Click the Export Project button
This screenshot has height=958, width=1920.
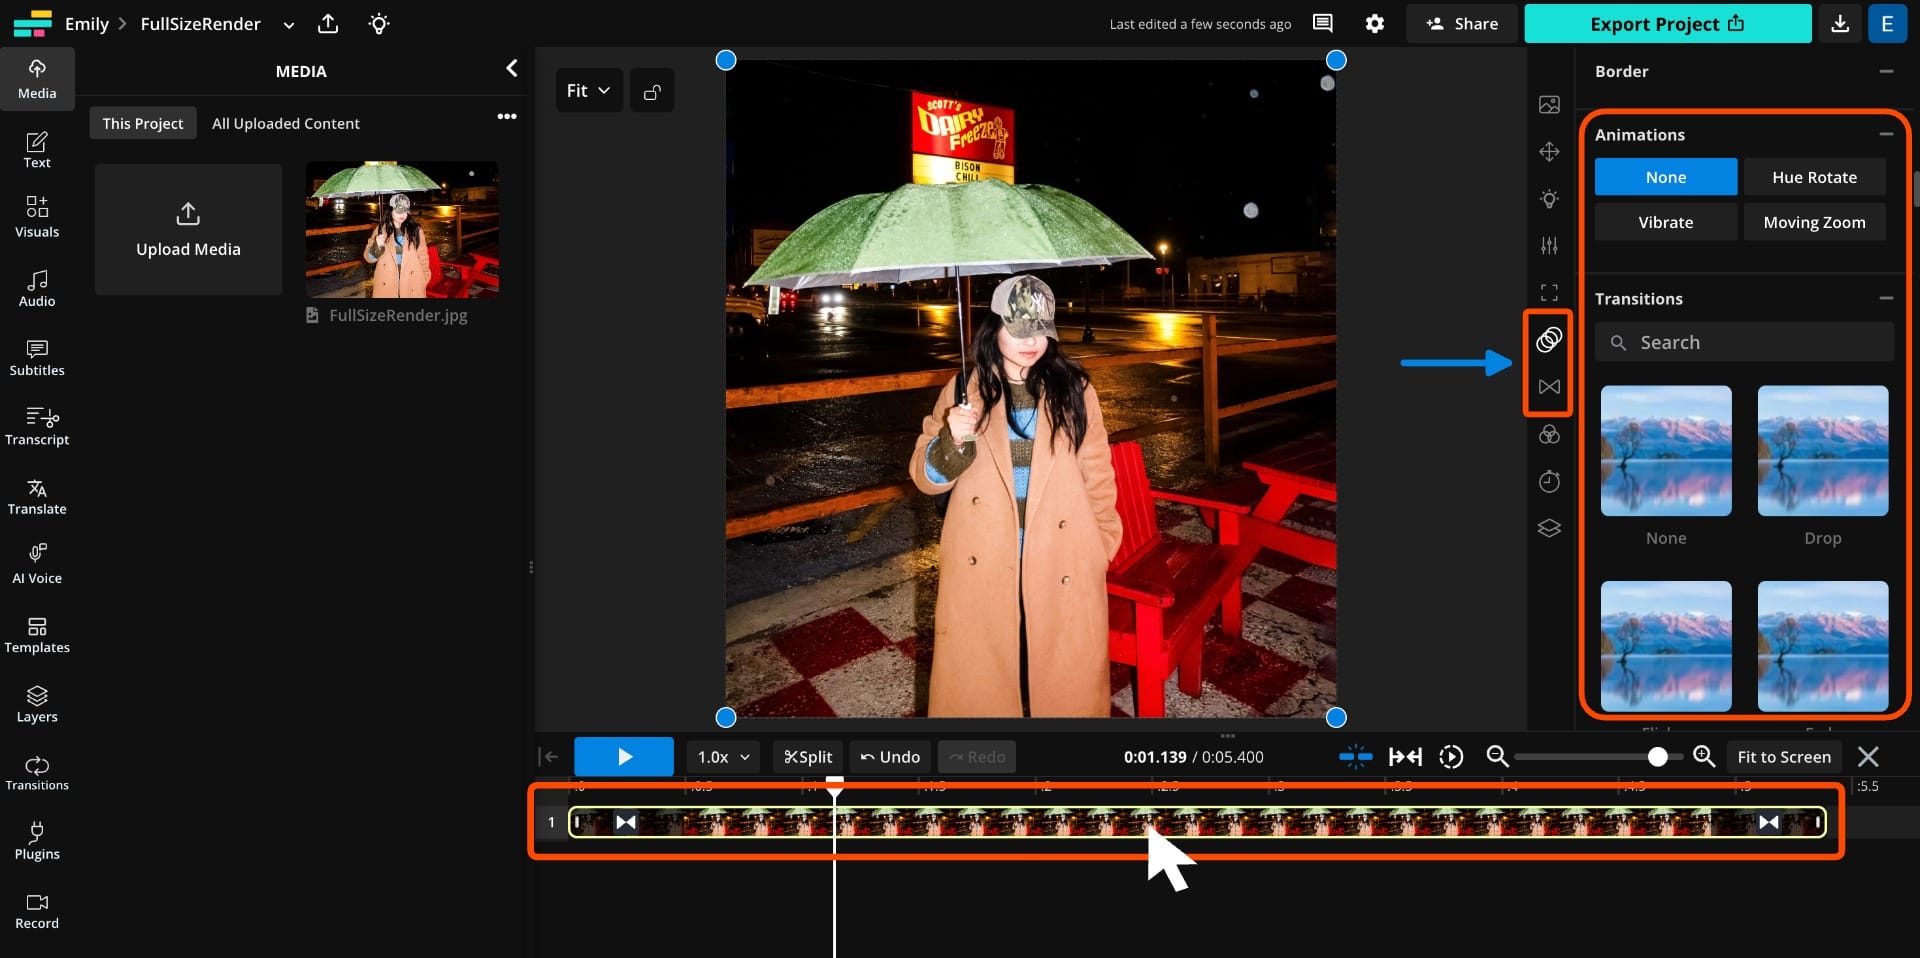pos(1667,23)
